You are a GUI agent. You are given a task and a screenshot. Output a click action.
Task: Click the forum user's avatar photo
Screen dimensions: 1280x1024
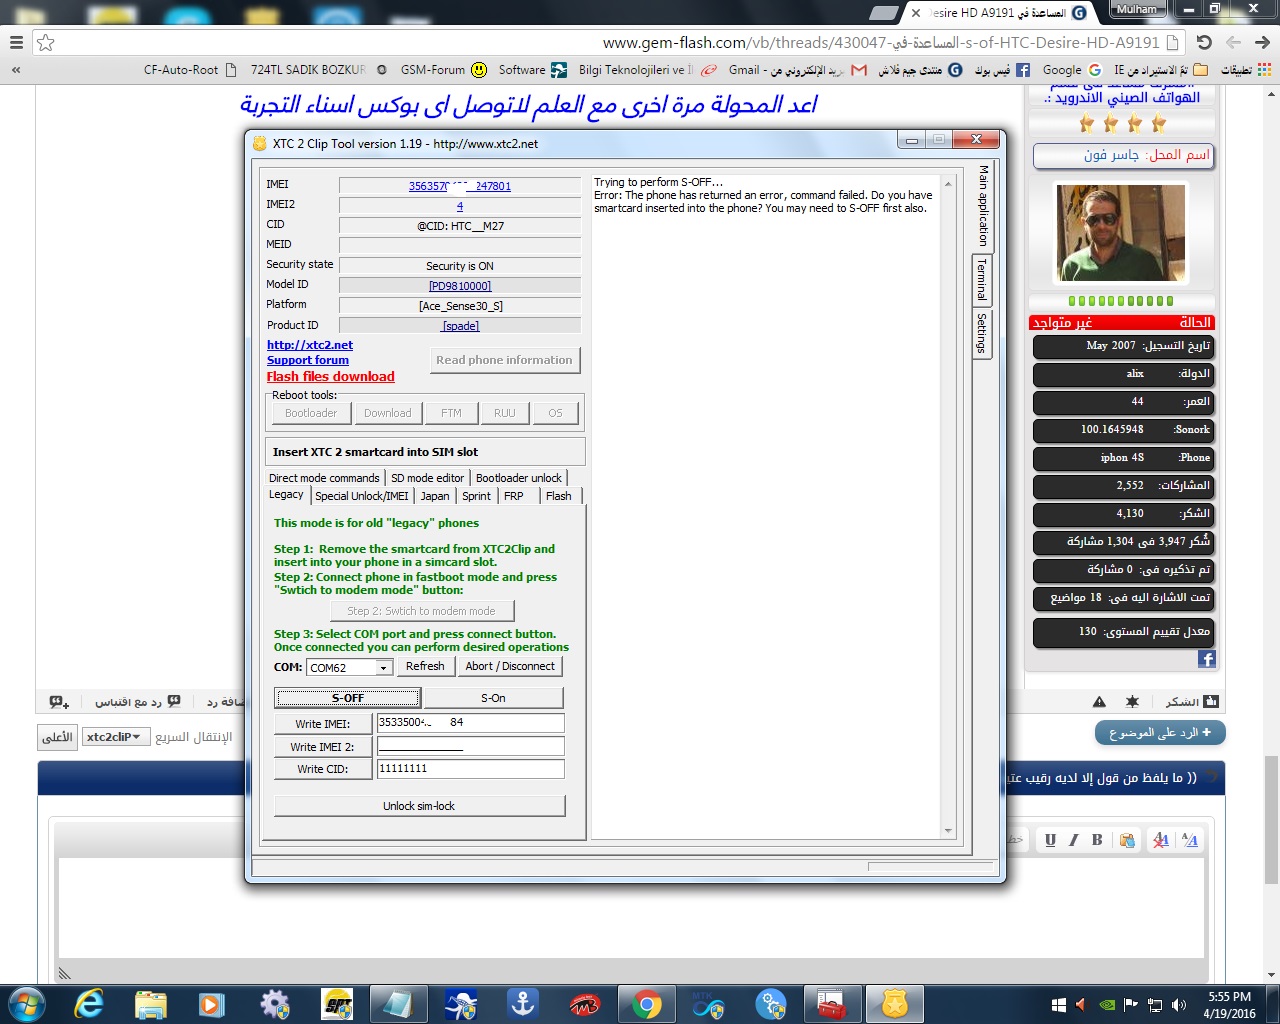pyautogui.click(x=1121, y=233)
